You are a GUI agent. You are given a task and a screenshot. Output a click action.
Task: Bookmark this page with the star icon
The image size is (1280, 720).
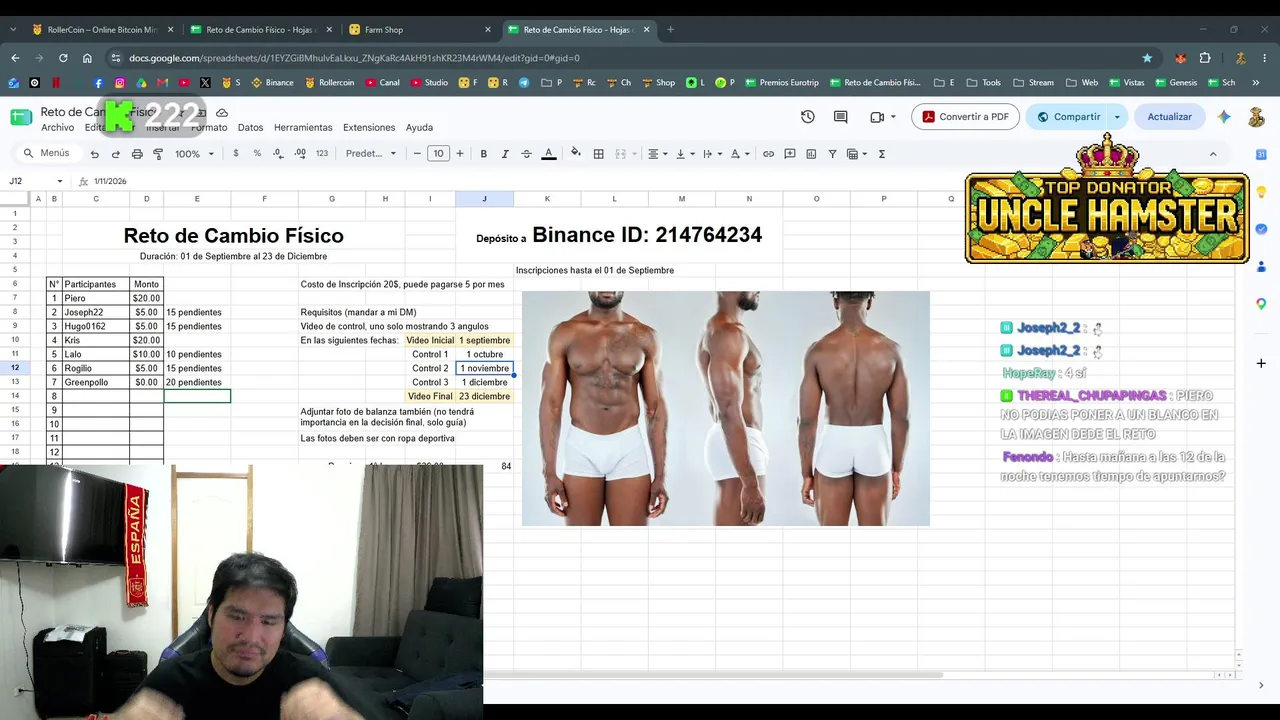(1147, 58)
